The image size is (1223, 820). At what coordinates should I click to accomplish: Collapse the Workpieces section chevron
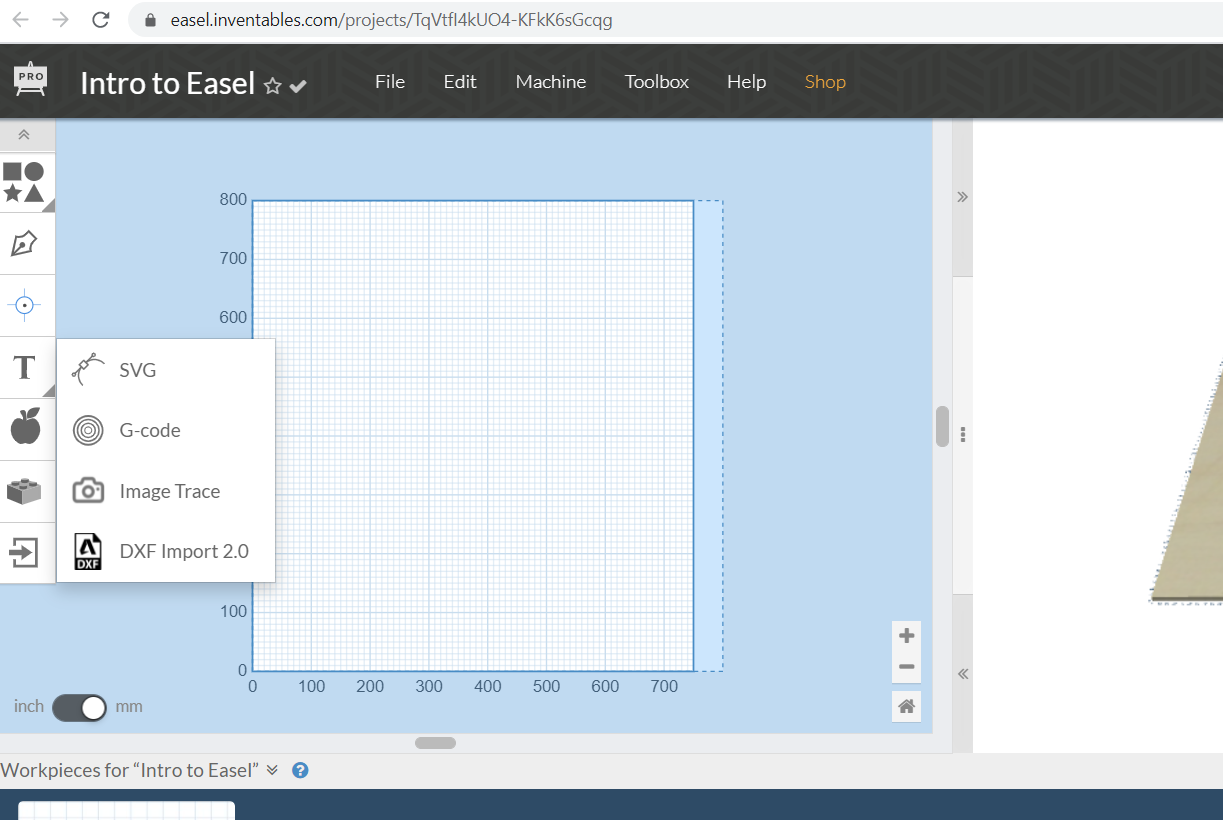click(x=272, y=770)
